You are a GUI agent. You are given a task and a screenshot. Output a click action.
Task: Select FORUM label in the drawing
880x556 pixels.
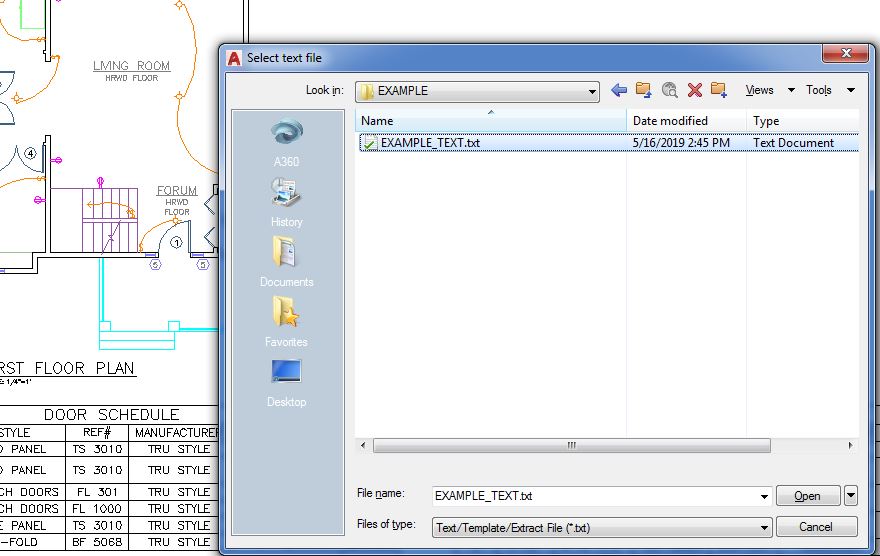coord(177,191)
